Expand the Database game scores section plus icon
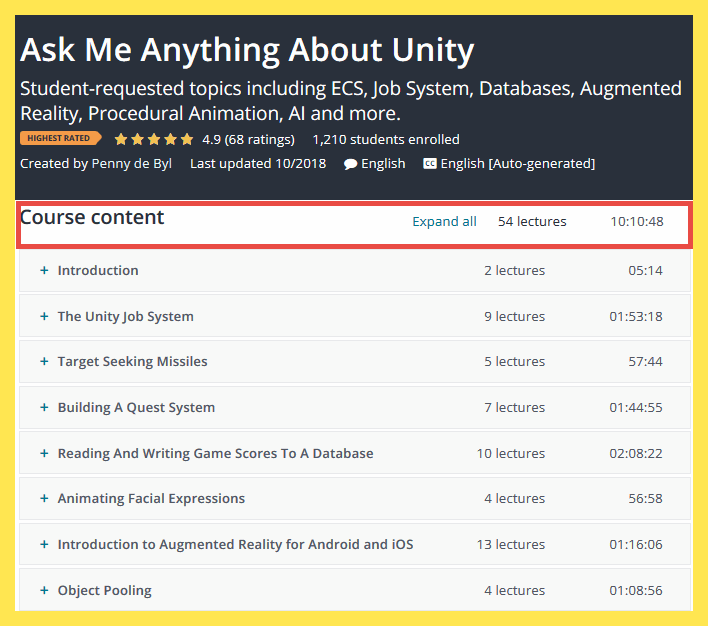 click(44, 453)
